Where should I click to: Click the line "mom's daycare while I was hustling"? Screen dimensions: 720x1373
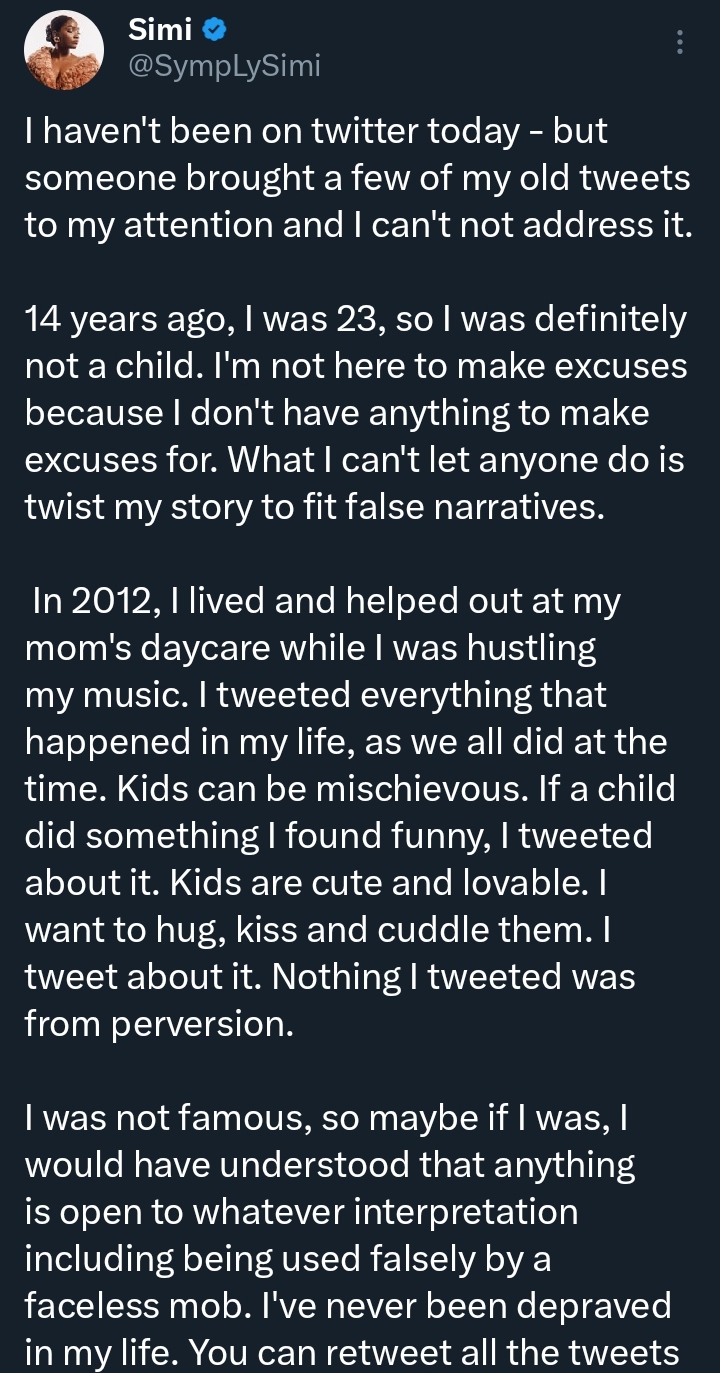pos(310,648)
